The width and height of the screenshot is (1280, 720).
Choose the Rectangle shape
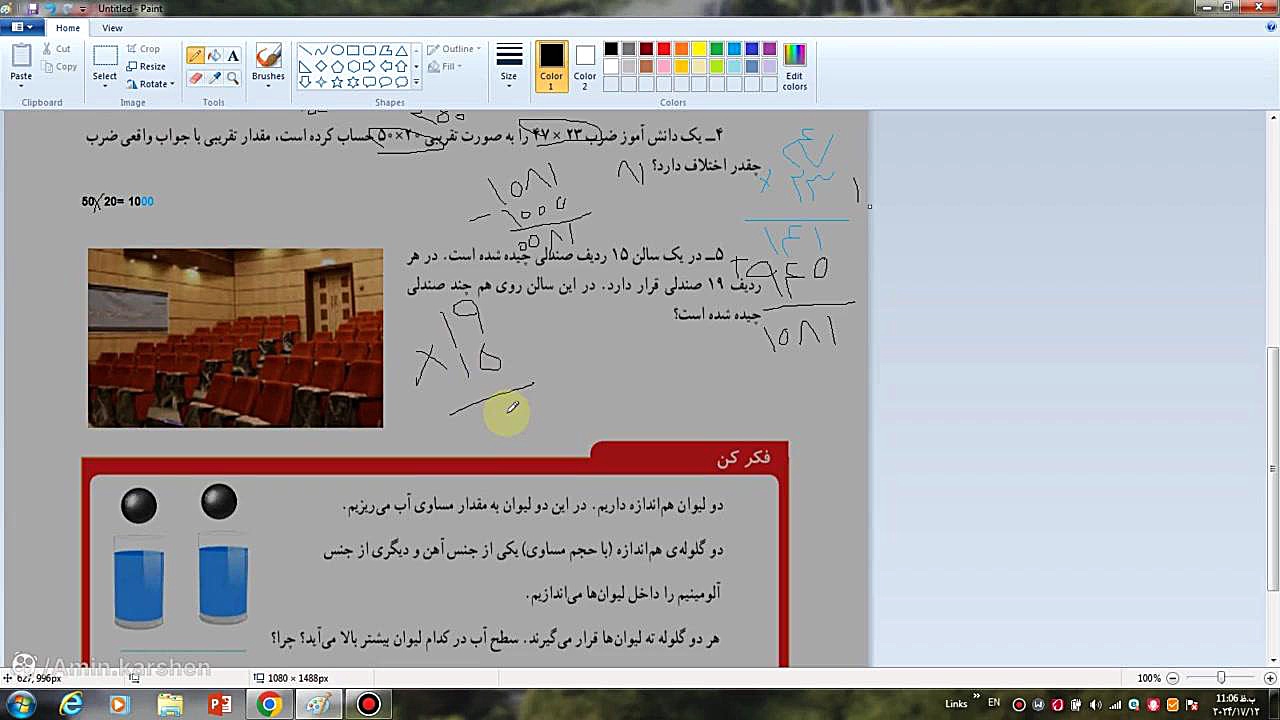pos(353,50)
